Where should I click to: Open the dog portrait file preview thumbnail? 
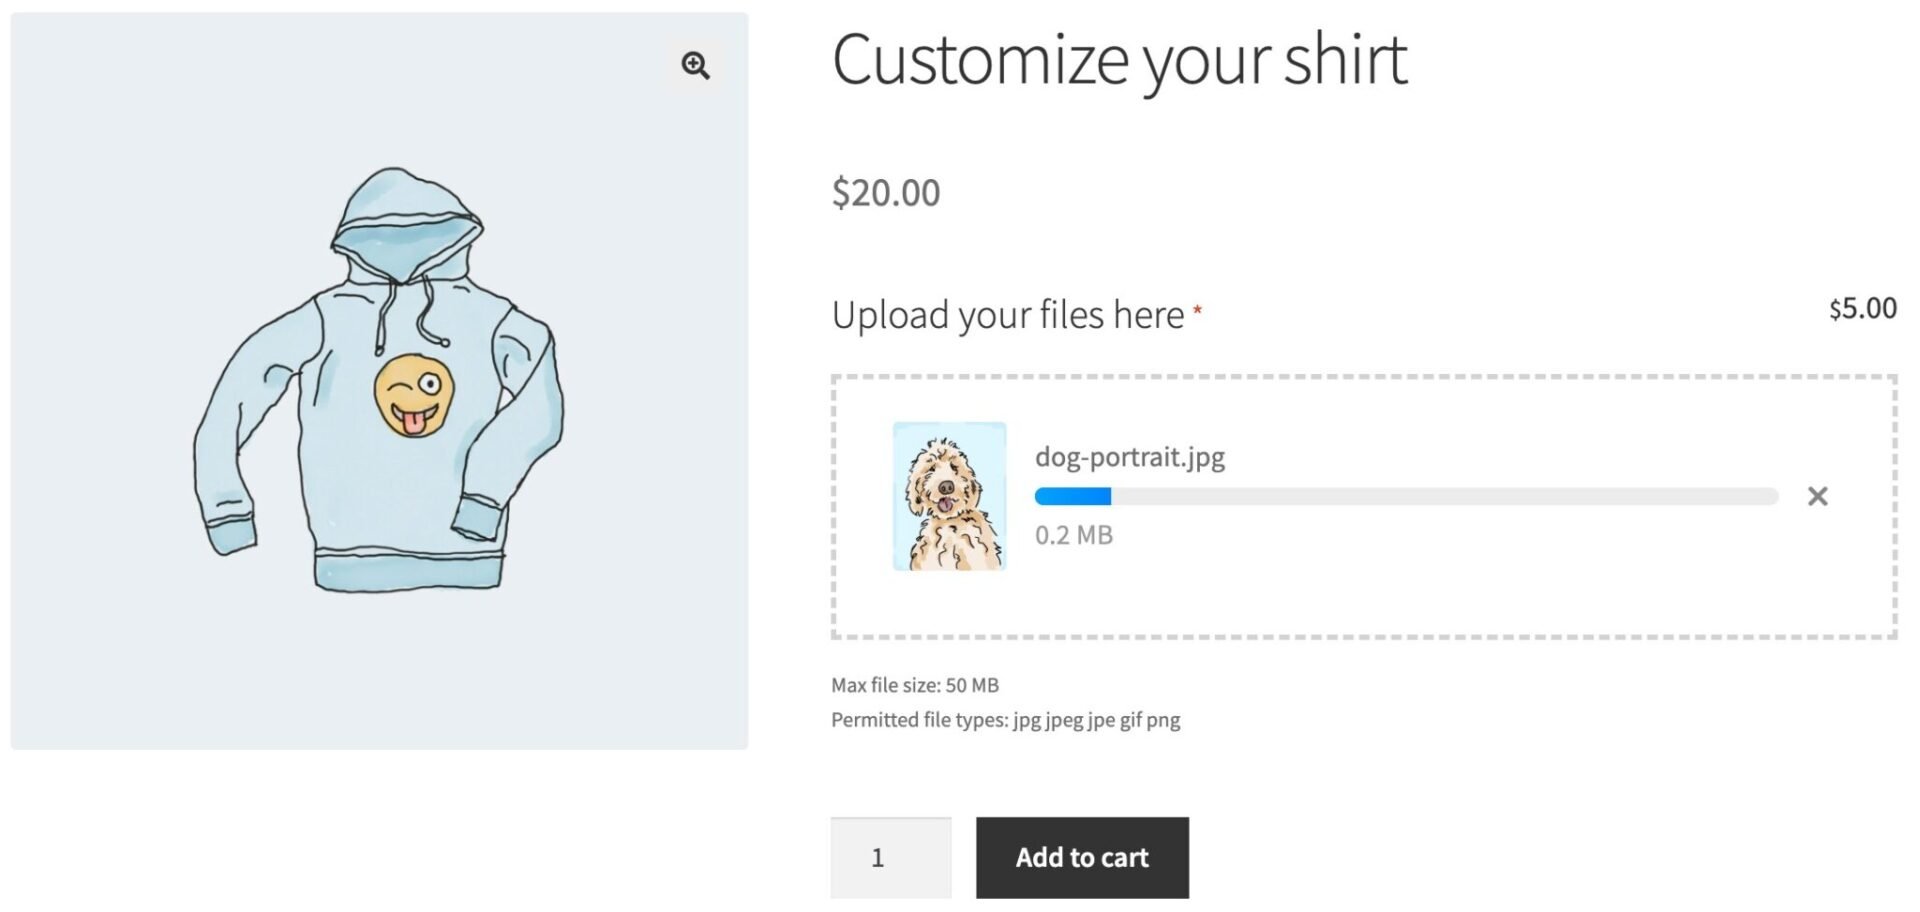pos(950,497)
